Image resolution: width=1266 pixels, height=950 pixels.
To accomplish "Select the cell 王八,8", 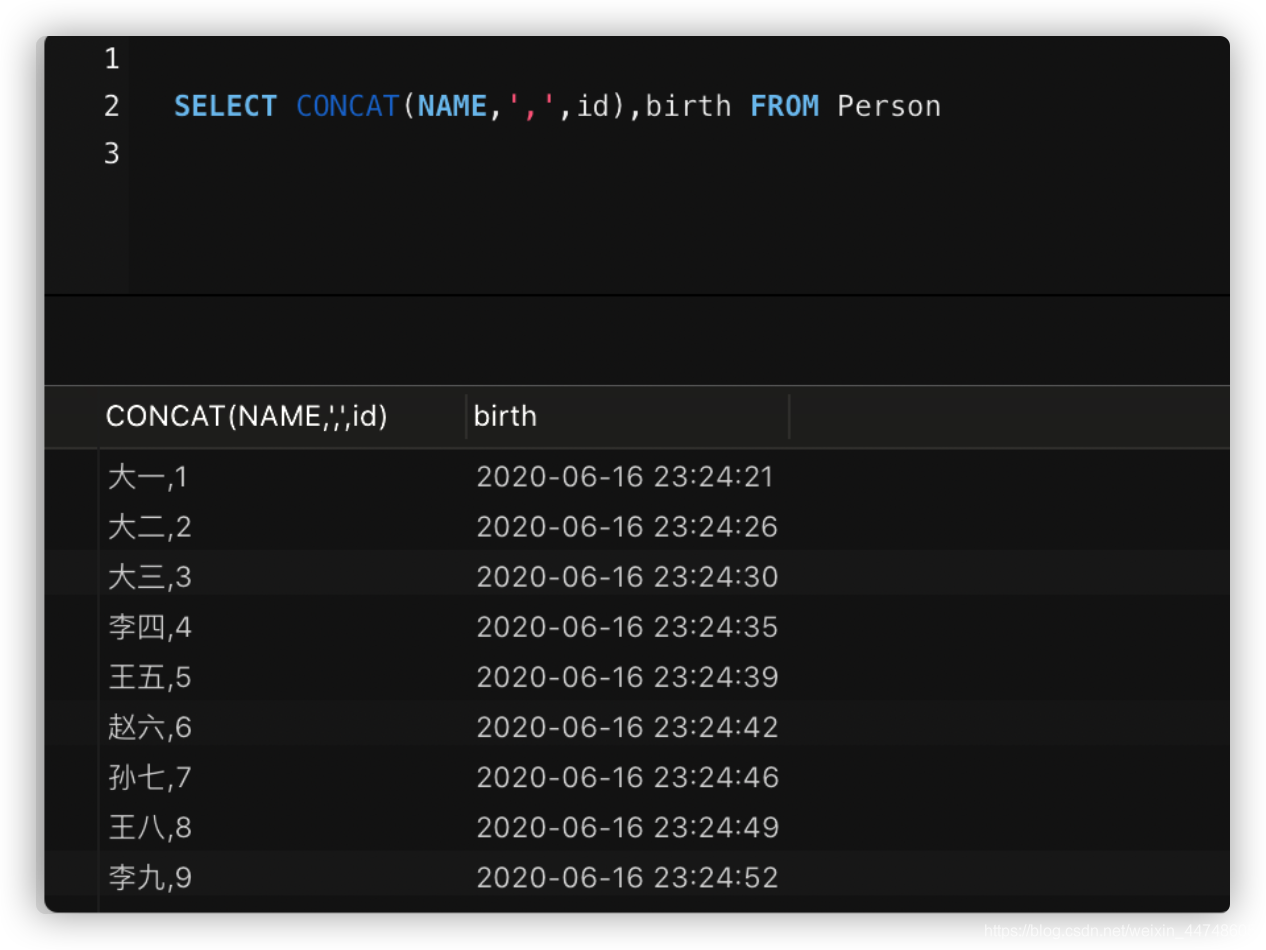I will pyautogui.click(x=150, y=827).
